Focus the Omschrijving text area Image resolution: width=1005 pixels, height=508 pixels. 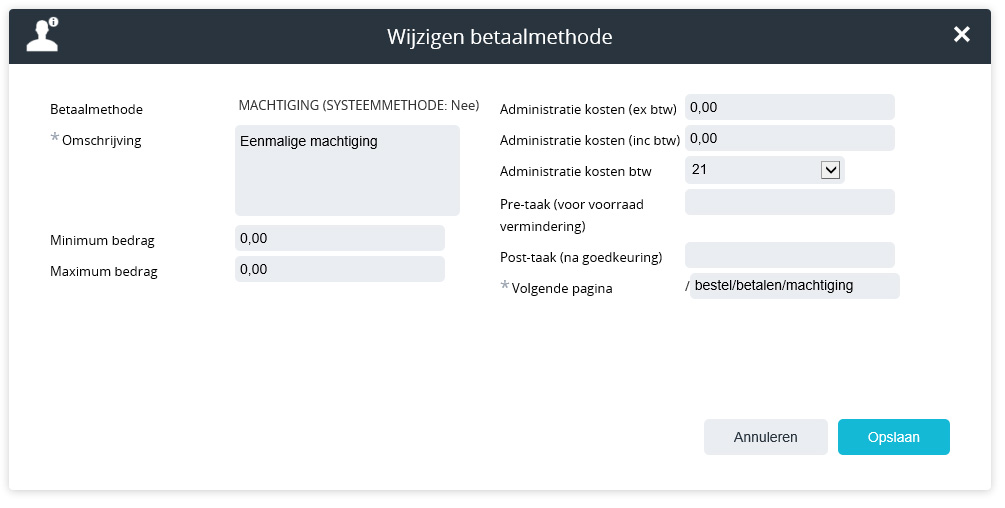347,170
